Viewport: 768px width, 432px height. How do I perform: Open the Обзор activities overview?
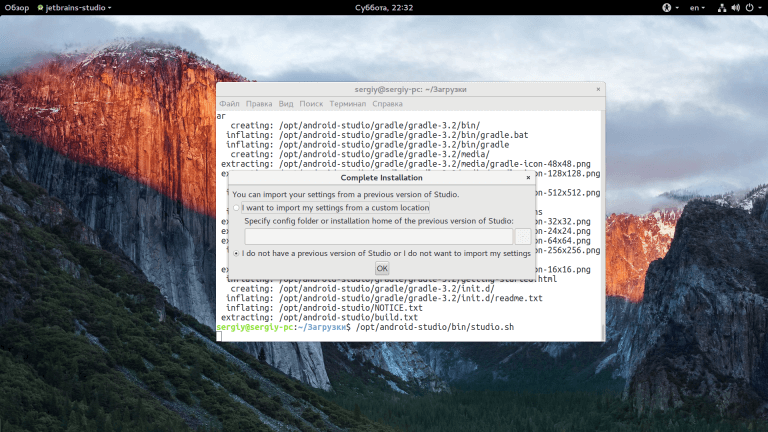tap(17, 8)
